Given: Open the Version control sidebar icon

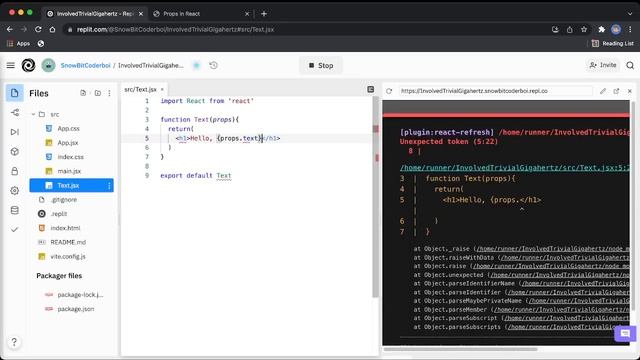Looking at the screenshot, I should coord(15,113).
